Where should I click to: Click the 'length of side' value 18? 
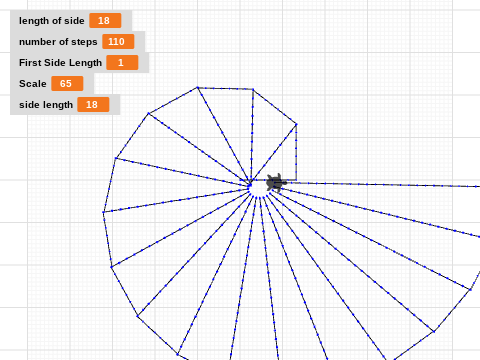click(105, 21)
